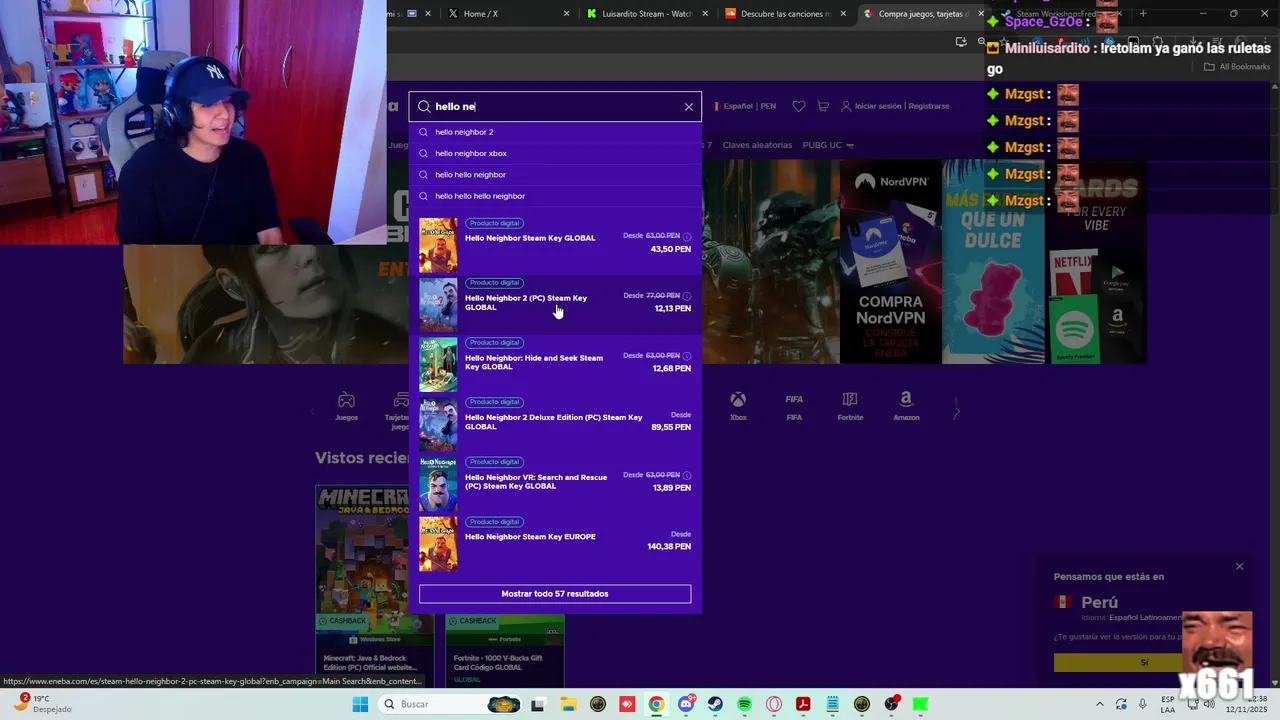Open Opera browser from taskbar
Screen dimensions: 1280x720
(773, 704)
